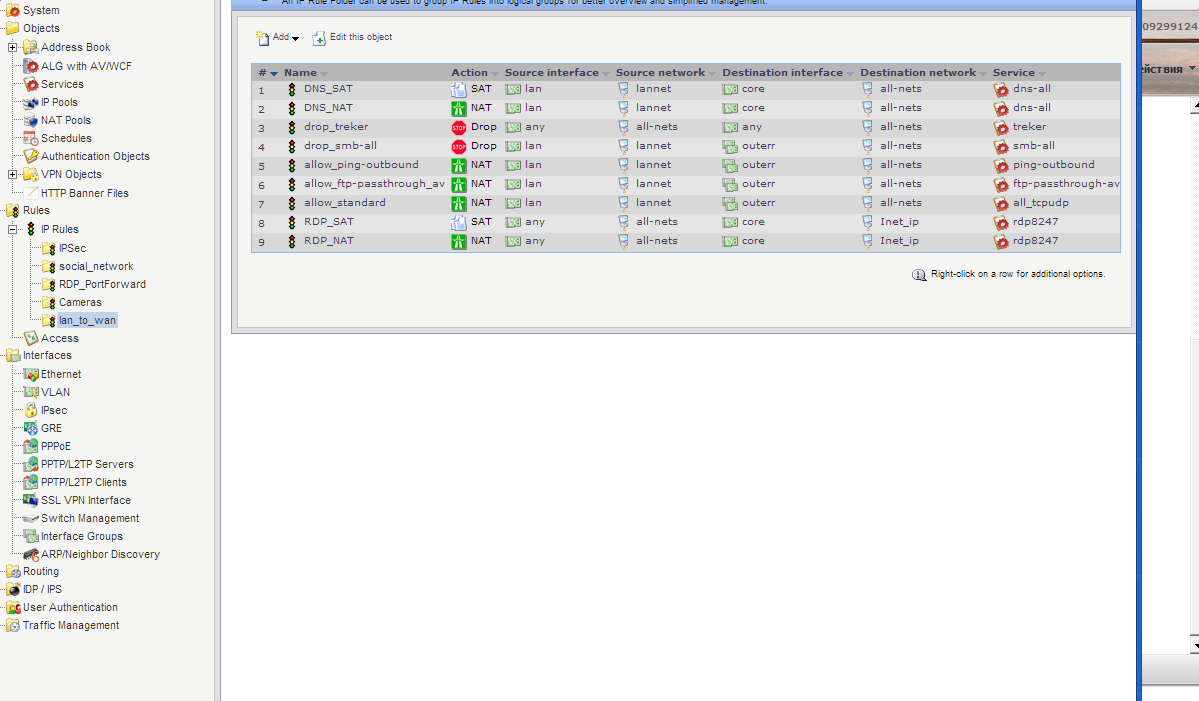Expand the Address Book tree node
Viewport: 1199px width, 701px height.
click(12, 47)
